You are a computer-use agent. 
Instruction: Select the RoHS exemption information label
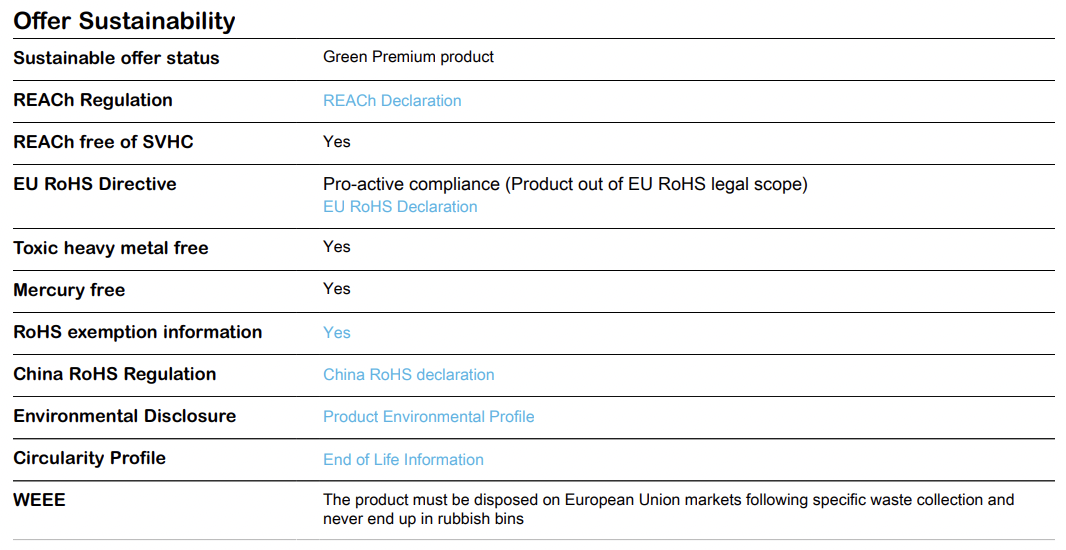coord(137,332)
